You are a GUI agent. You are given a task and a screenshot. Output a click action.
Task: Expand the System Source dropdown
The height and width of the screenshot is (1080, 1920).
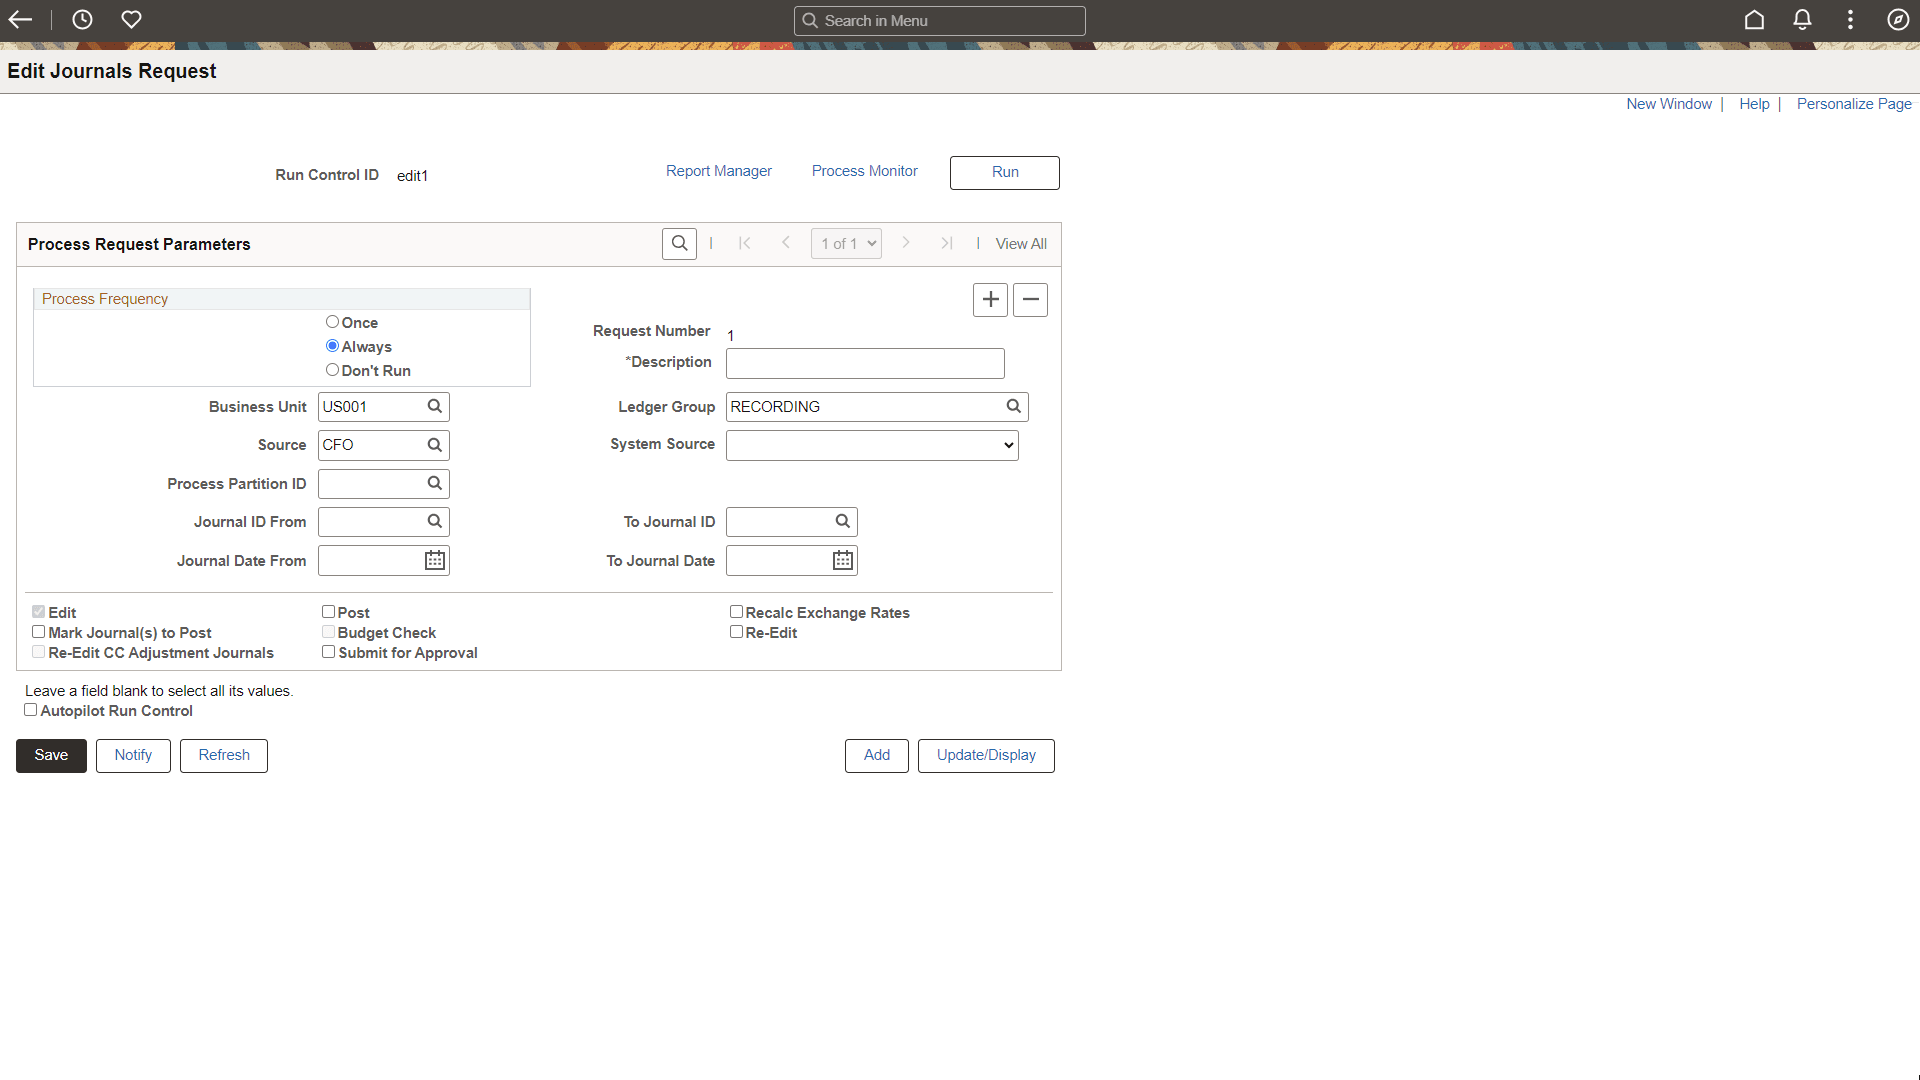pos(871,446)
